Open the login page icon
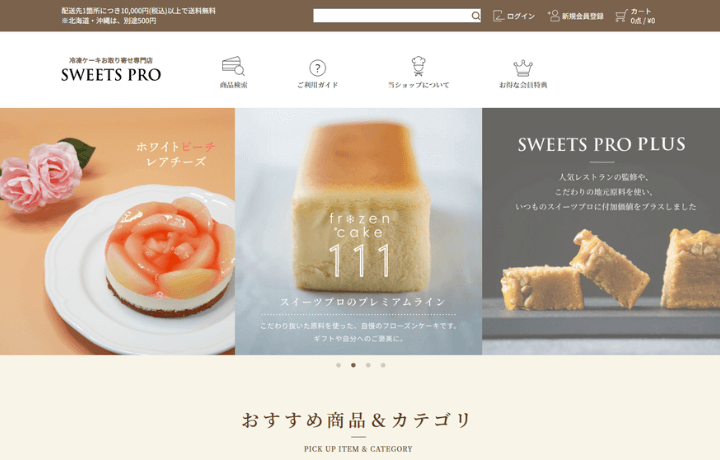This screenshot has width=720, height=460. point(499,16)
